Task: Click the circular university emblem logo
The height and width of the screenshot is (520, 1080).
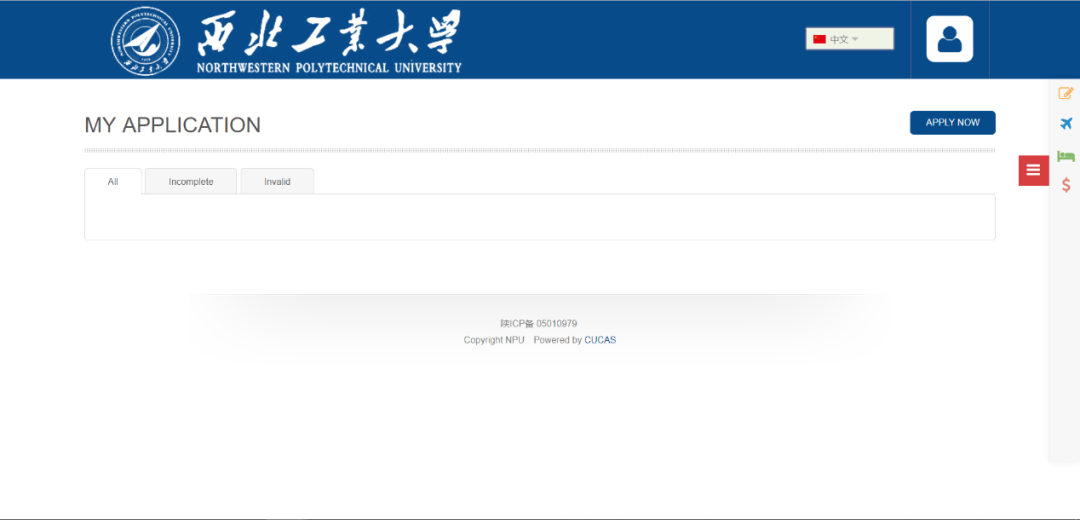Action: point(145,41)
